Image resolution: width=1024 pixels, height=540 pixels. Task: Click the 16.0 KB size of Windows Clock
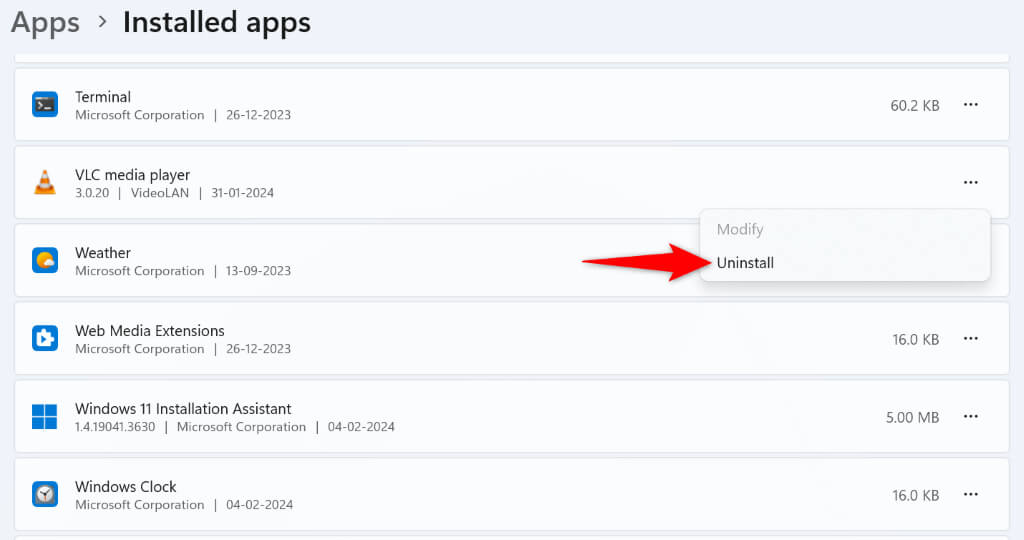click(916, 496)
